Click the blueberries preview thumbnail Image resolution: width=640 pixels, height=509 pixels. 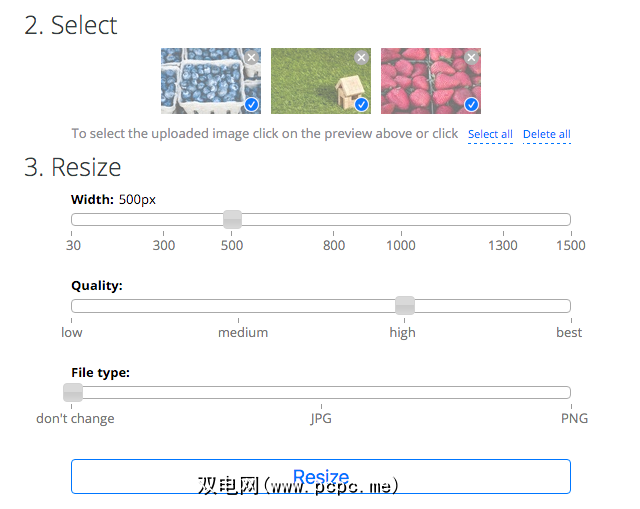click(205, 82)
